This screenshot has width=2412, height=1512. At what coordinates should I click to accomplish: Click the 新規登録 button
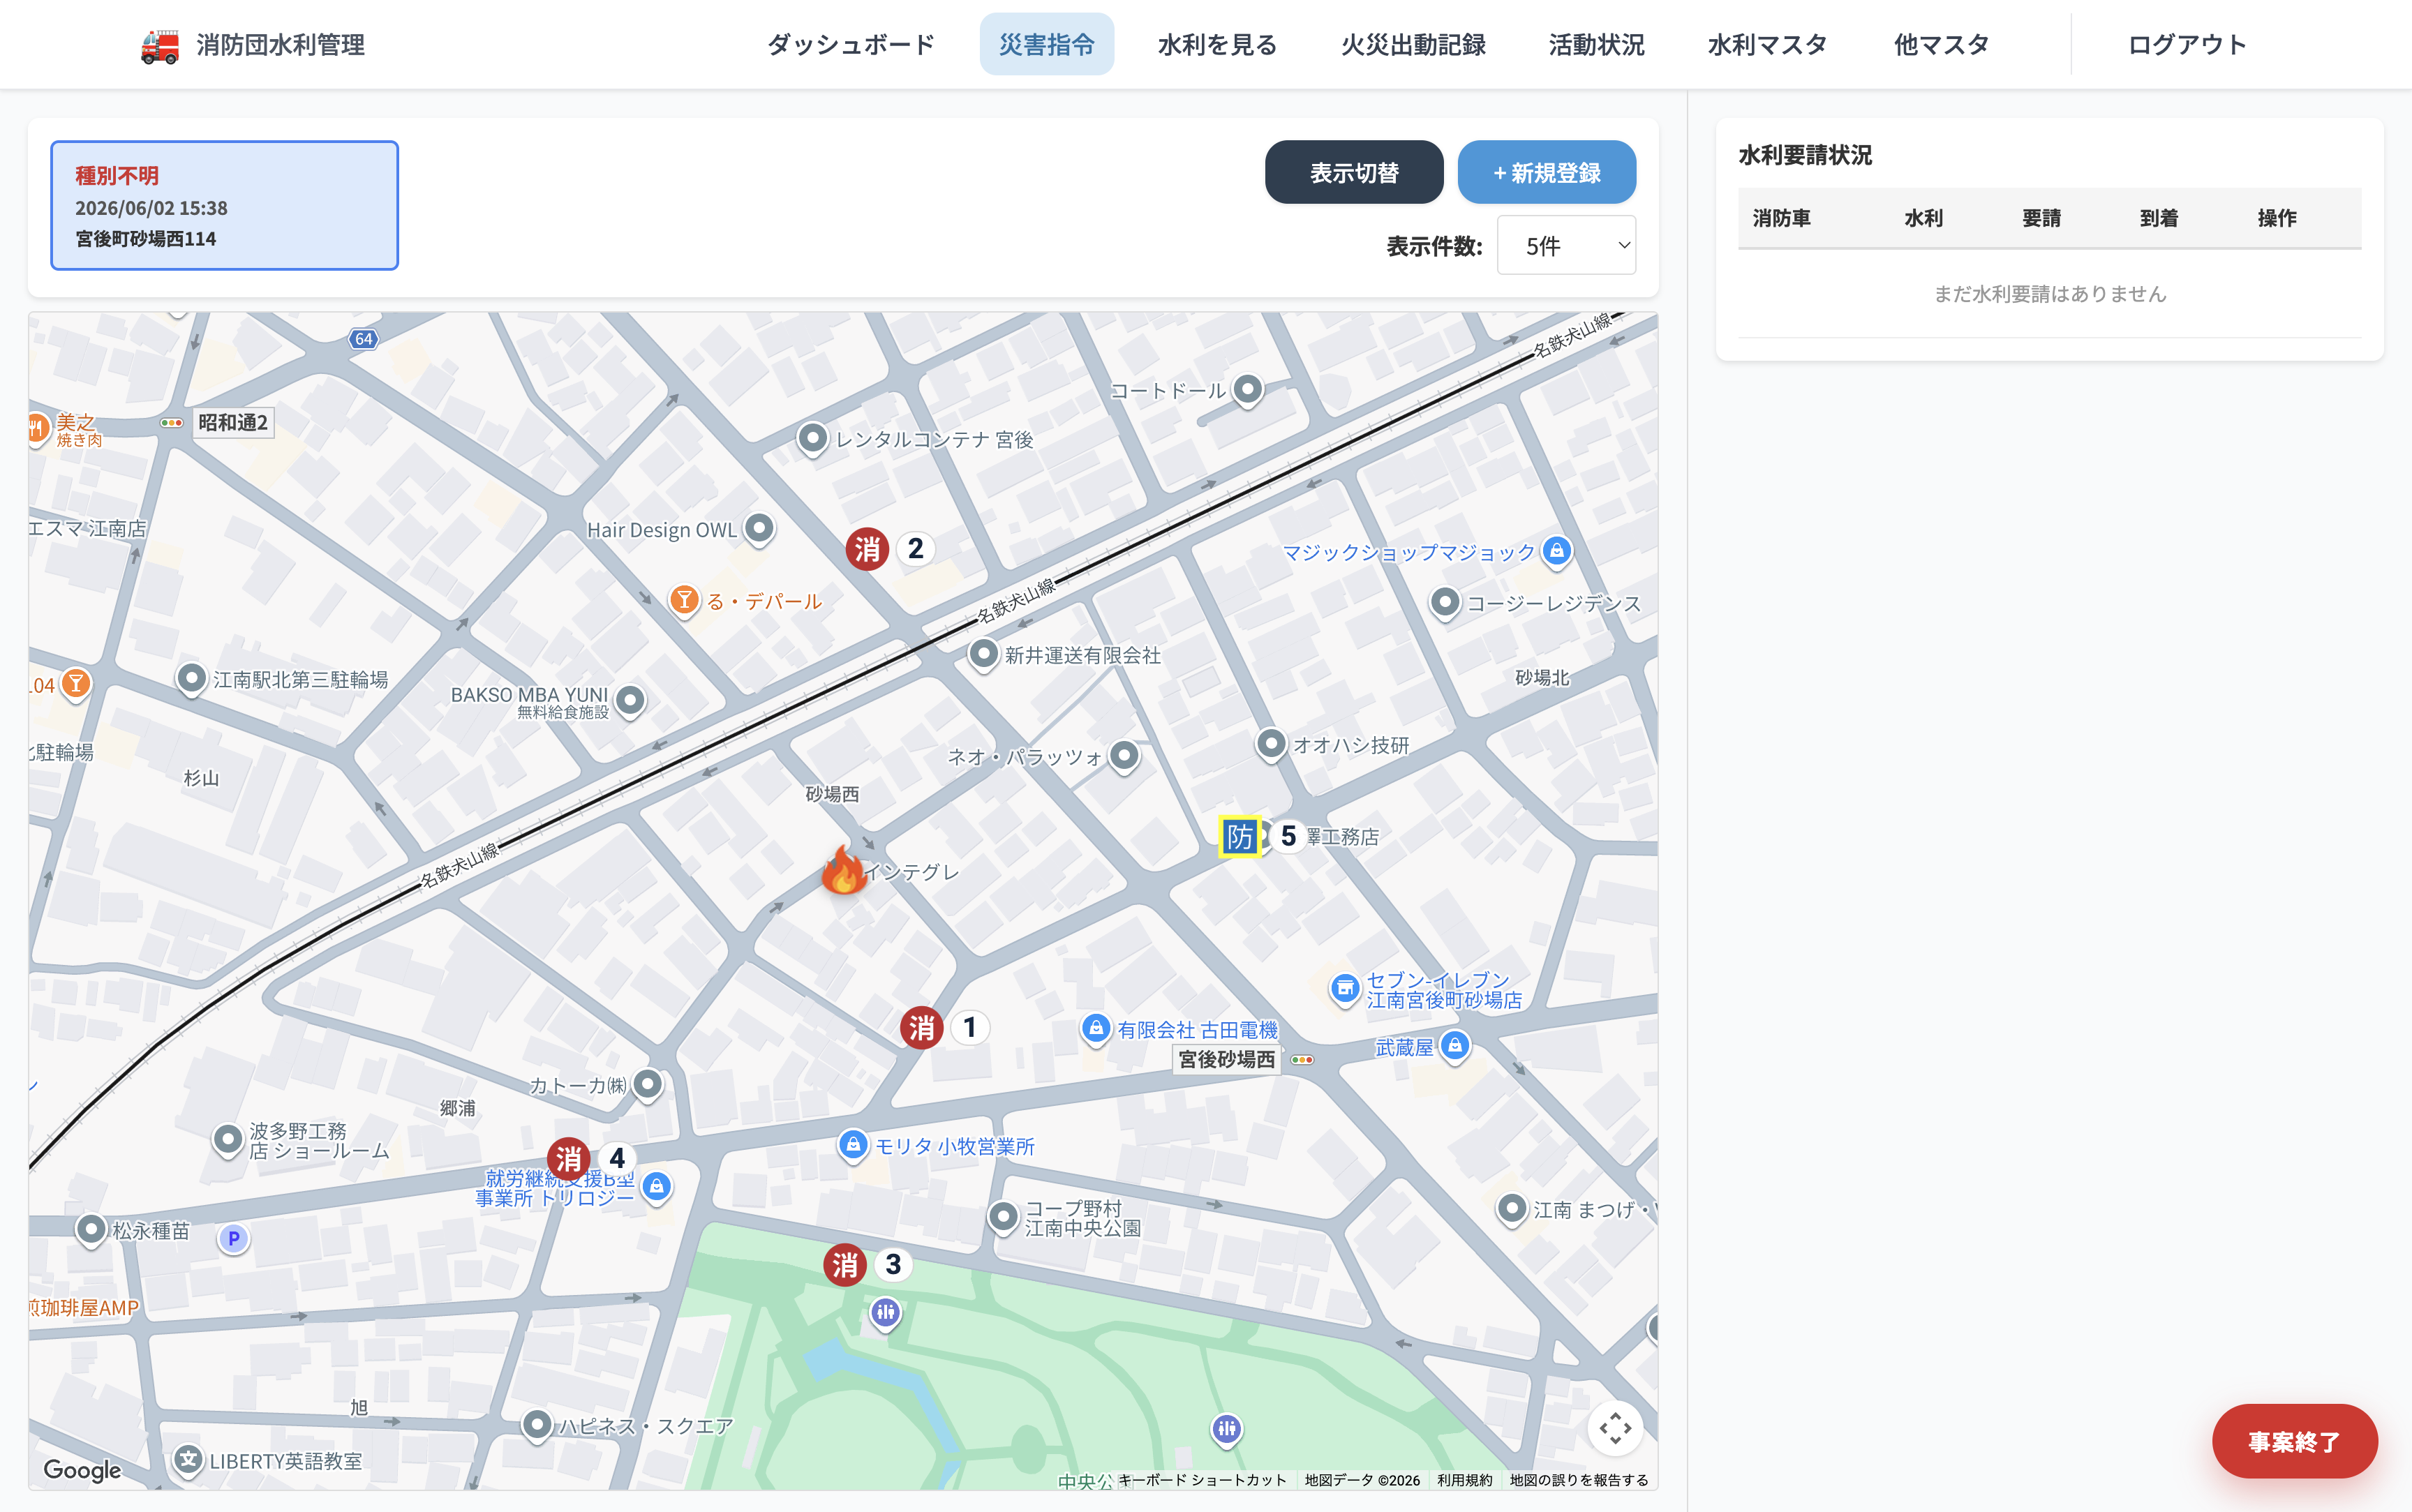coord(1547,172)
